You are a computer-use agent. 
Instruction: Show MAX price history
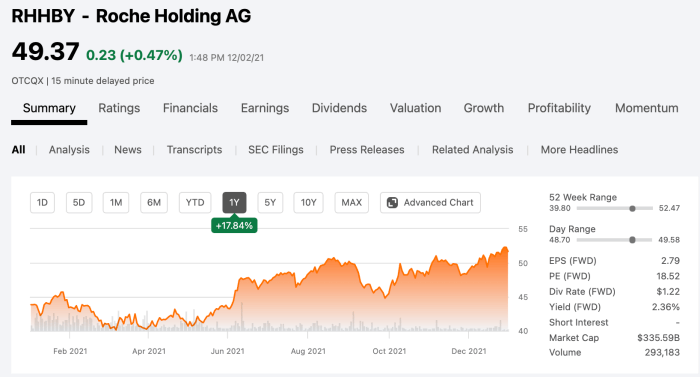(x=352, y=203)
